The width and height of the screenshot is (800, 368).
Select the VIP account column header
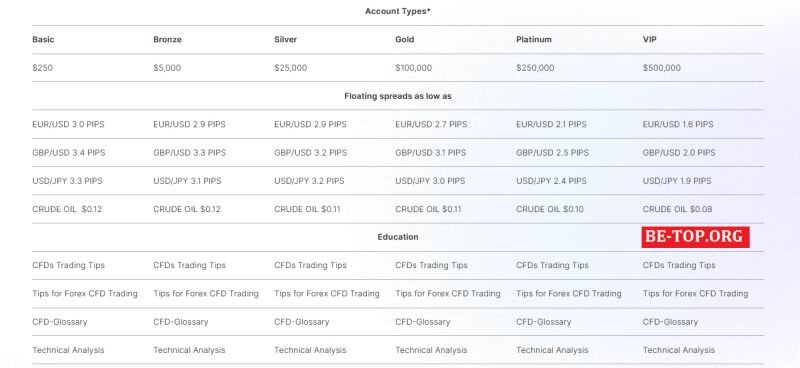[x=649, y=39]
